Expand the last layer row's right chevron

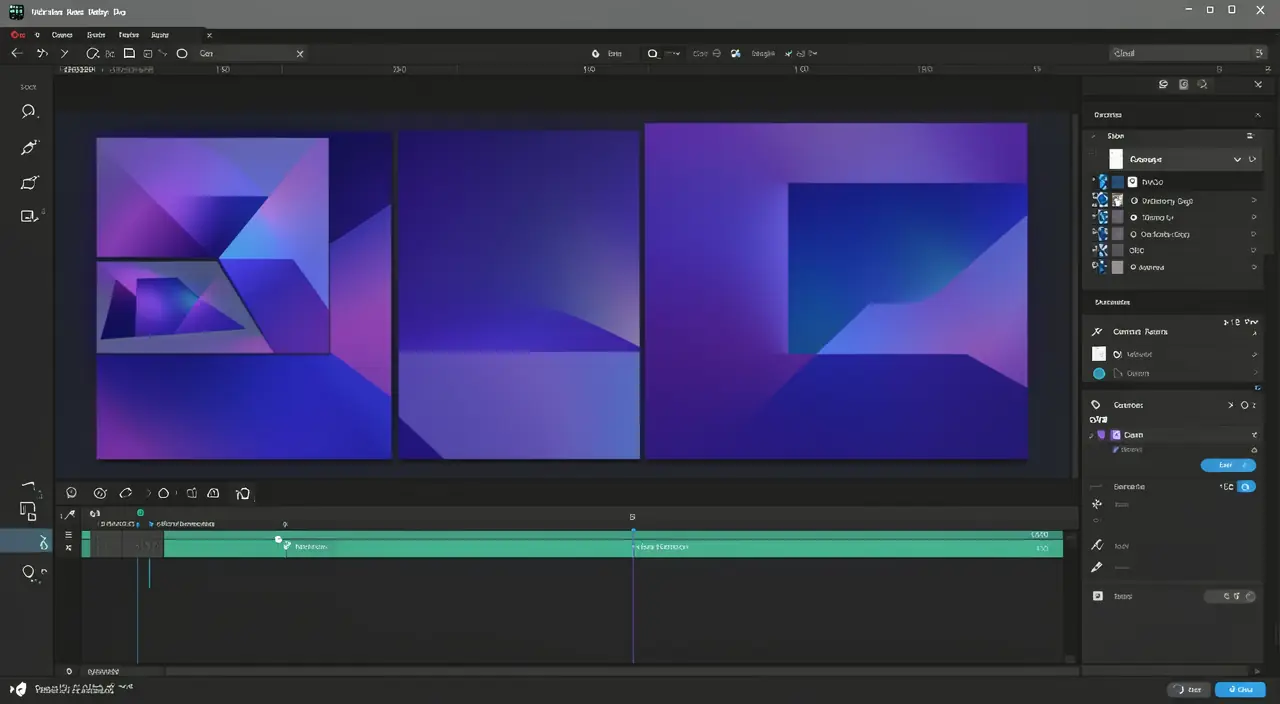pos(1254,267)
